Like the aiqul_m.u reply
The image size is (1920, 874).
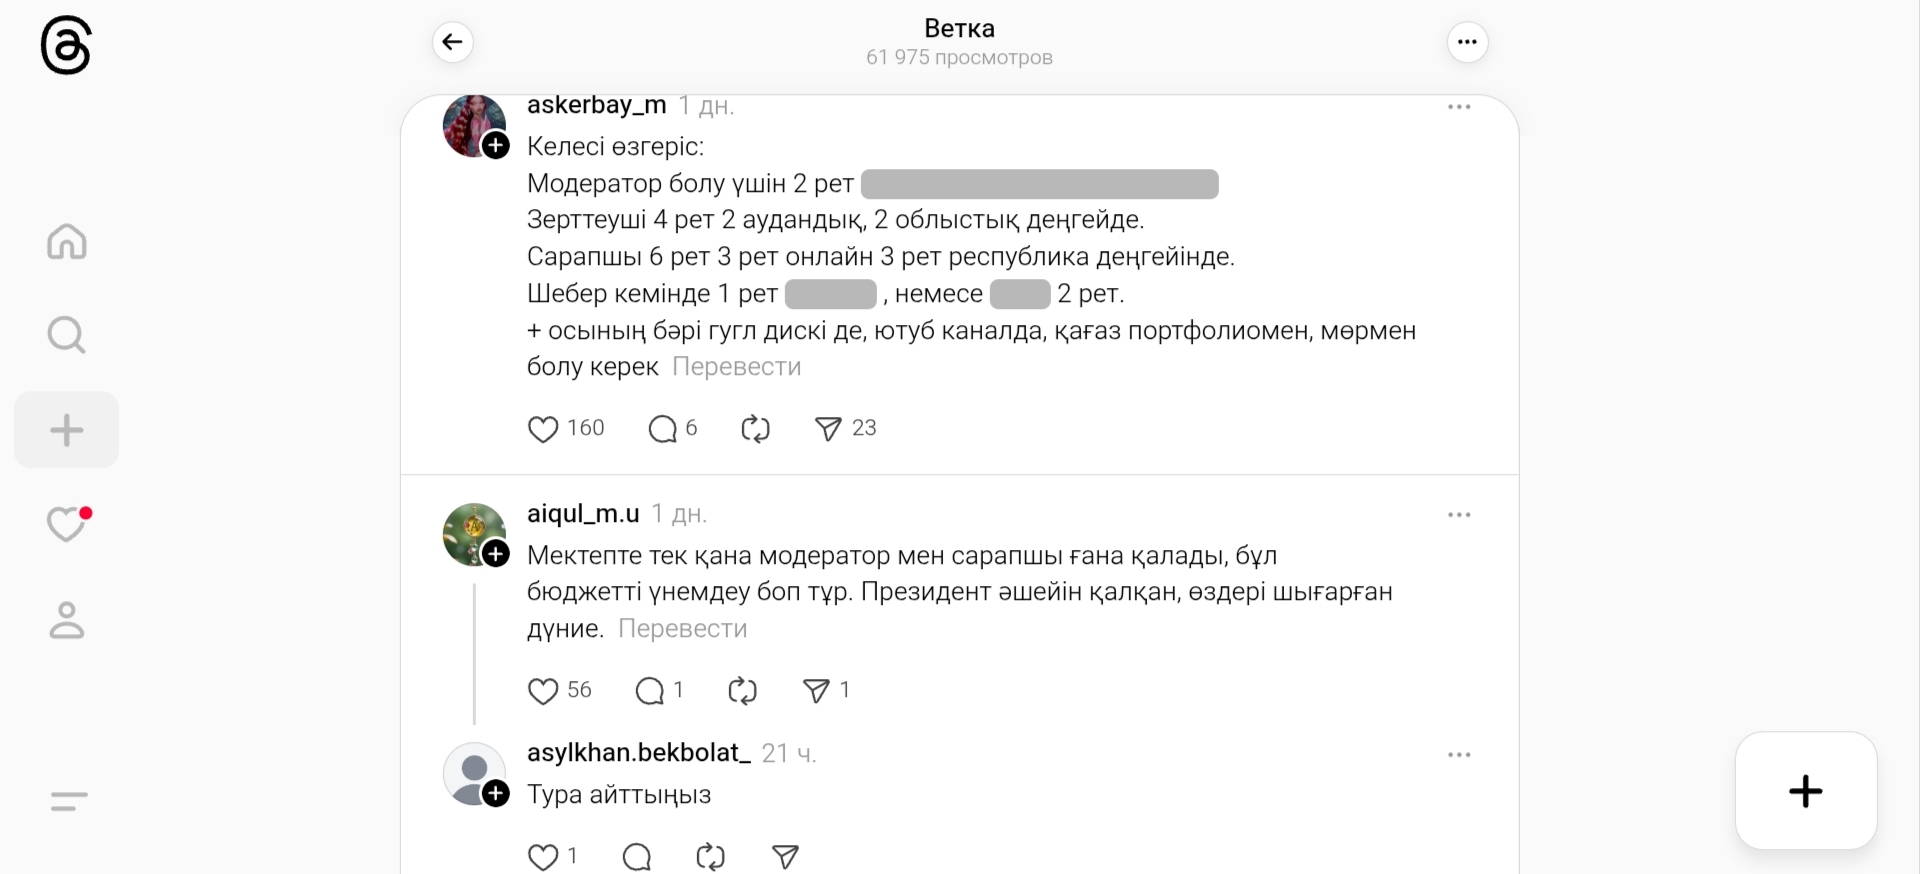point(543,691)
